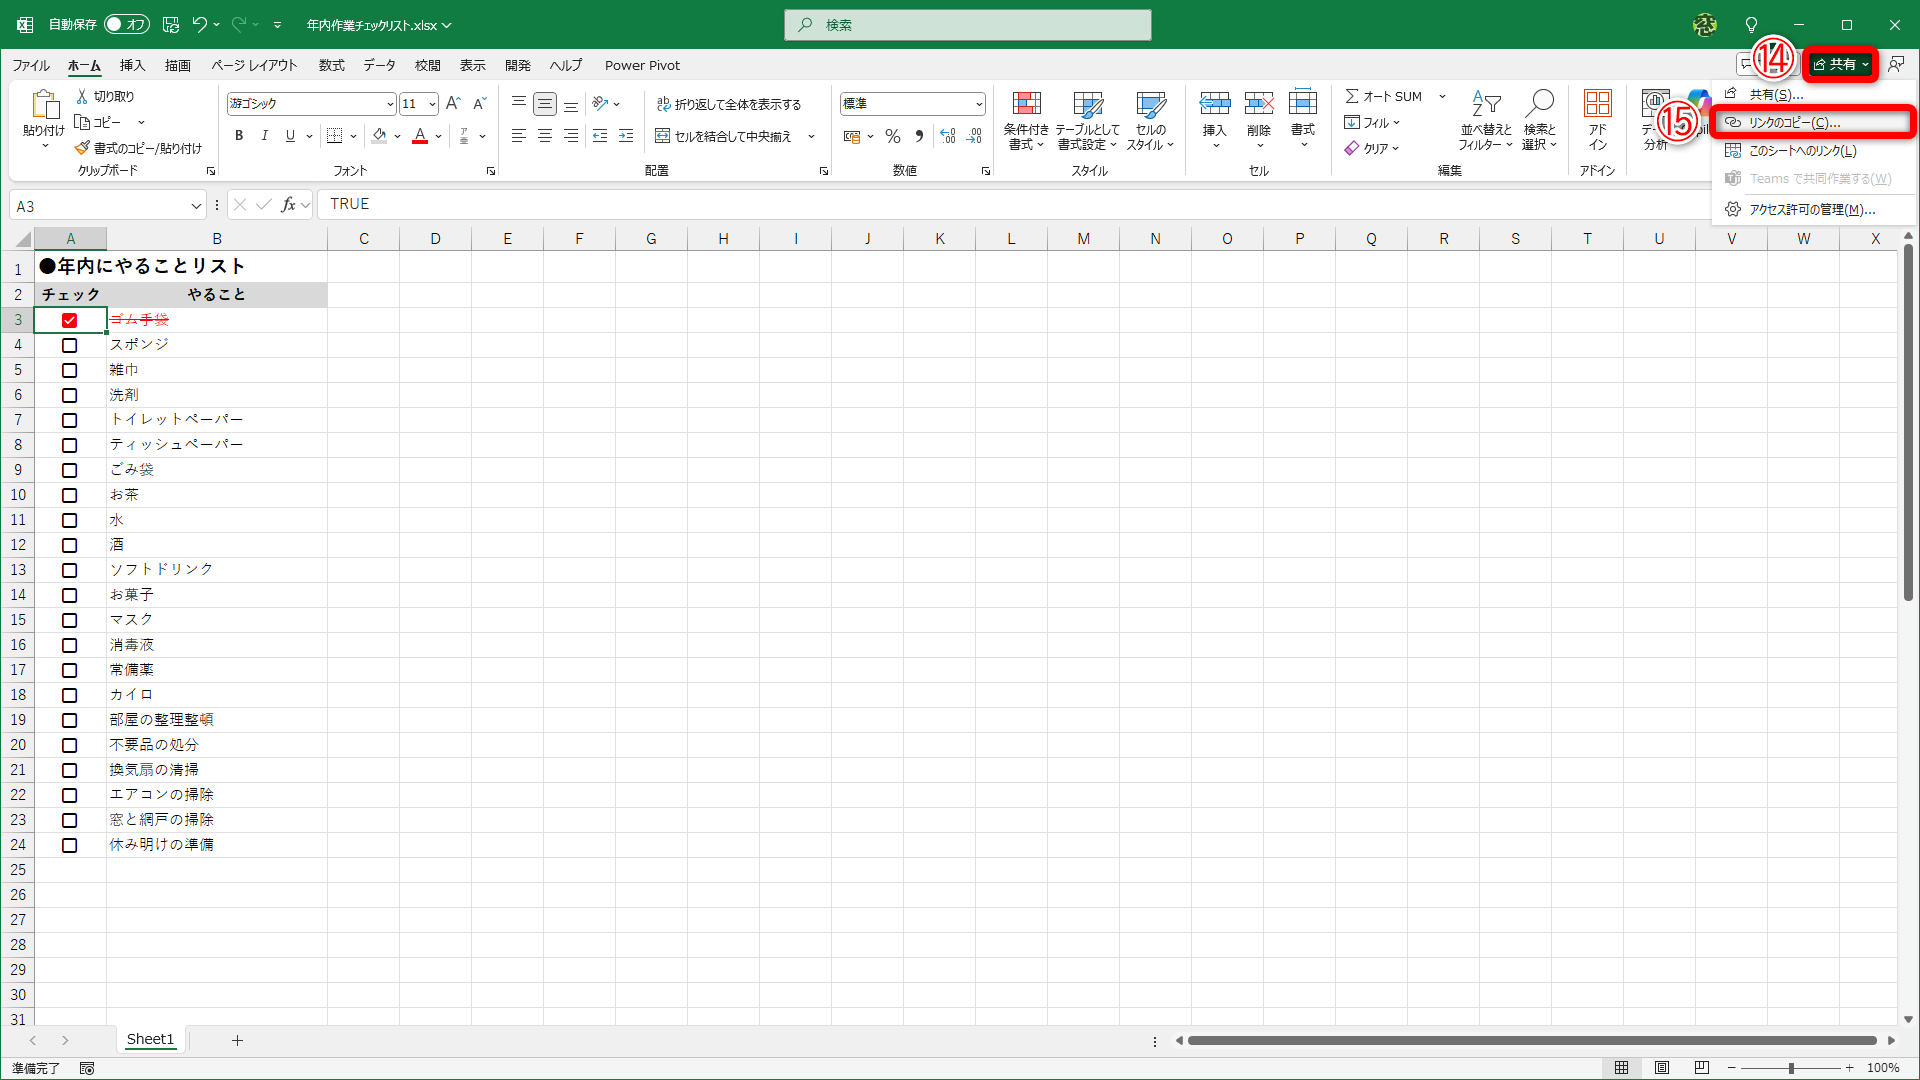
Task: Click the insert function fx icon
Action: (288, 205)
